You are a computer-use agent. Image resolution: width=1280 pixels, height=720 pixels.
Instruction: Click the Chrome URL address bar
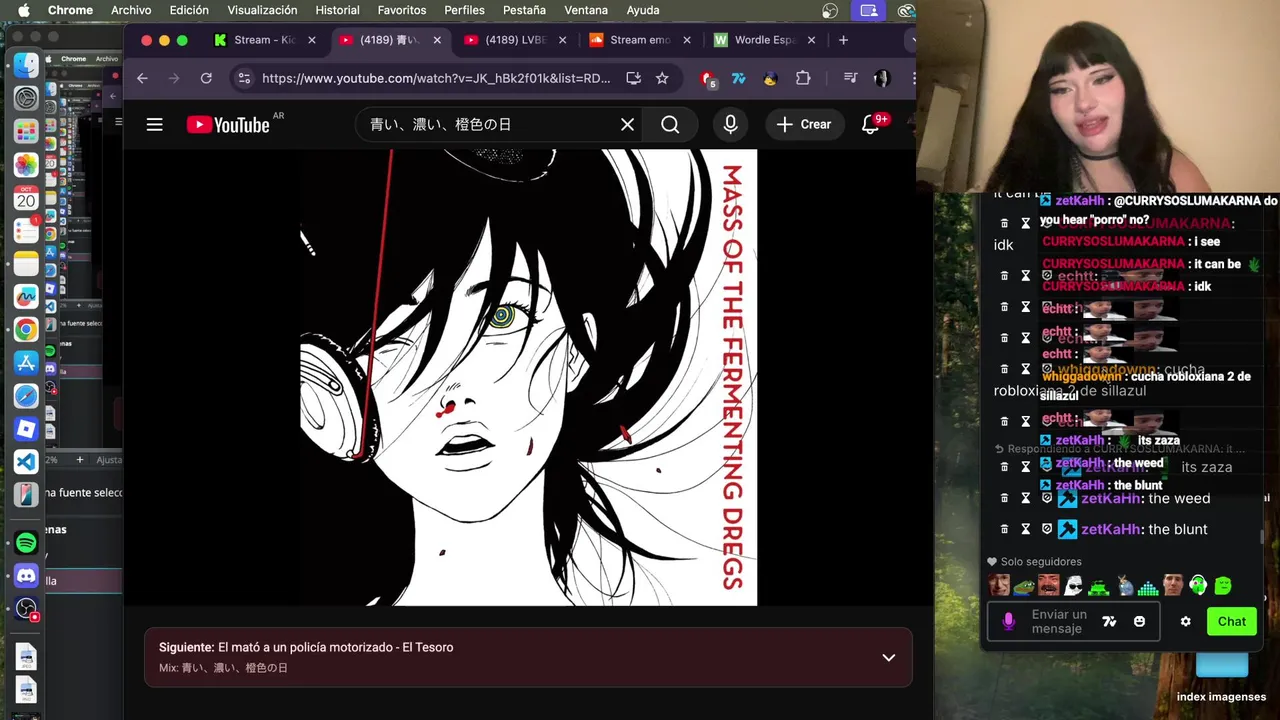[x=436, y=78]
